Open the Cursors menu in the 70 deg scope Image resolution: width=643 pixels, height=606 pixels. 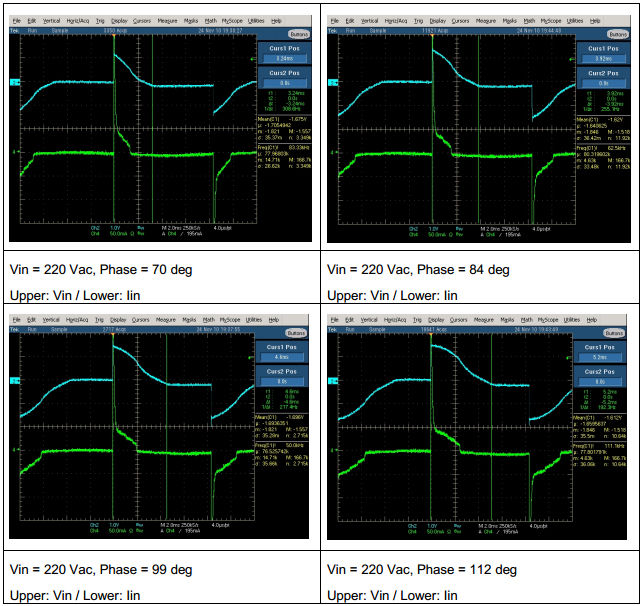point(144,20)
